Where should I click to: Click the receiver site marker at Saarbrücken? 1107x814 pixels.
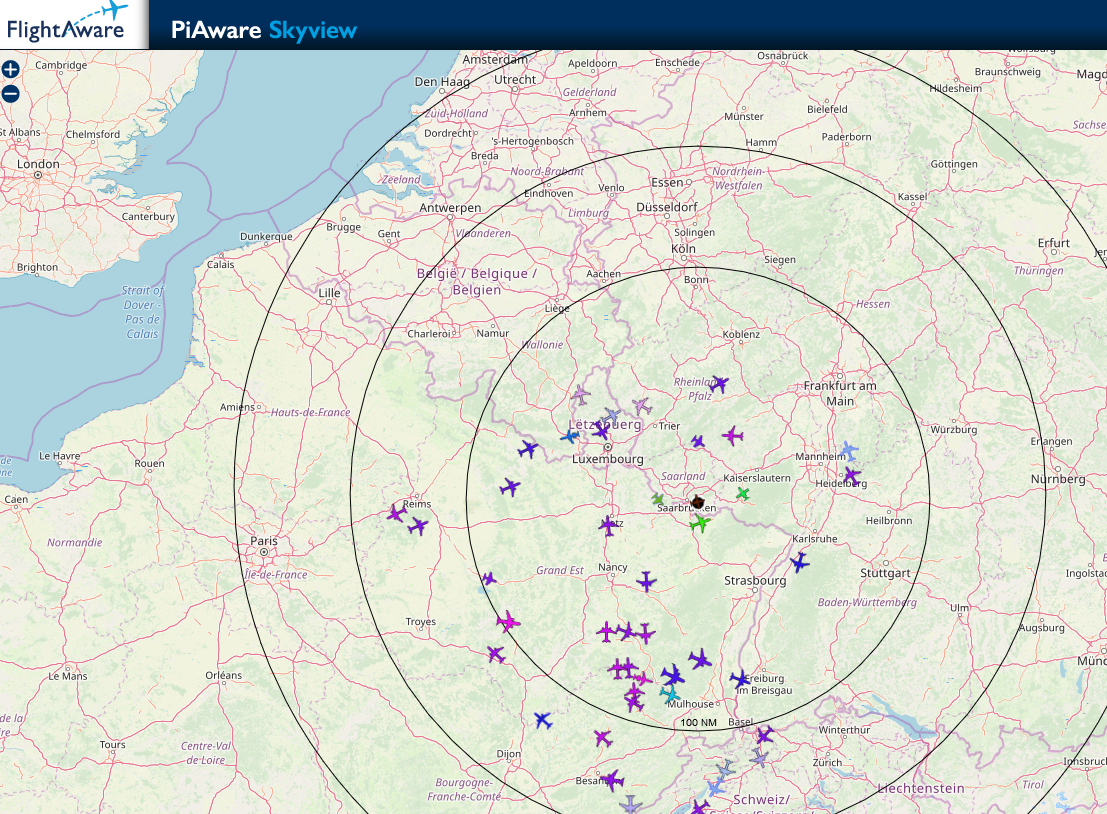(x=698, y=502)
